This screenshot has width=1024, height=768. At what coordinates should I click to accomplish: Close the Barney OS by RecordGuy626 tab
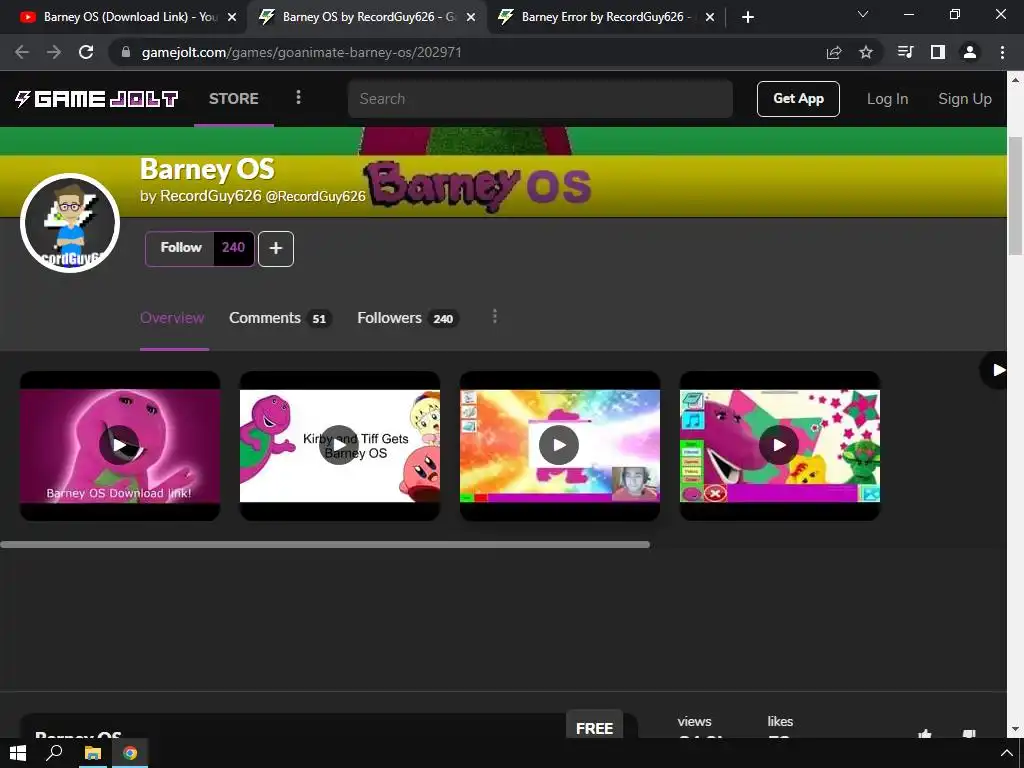click(x=471, y=17)
